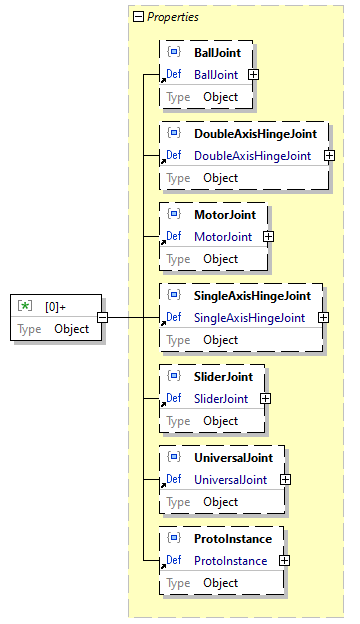The image size is (360, 624).
Task: Click the BallJoint object icon
Action: (x=174, y=52)
